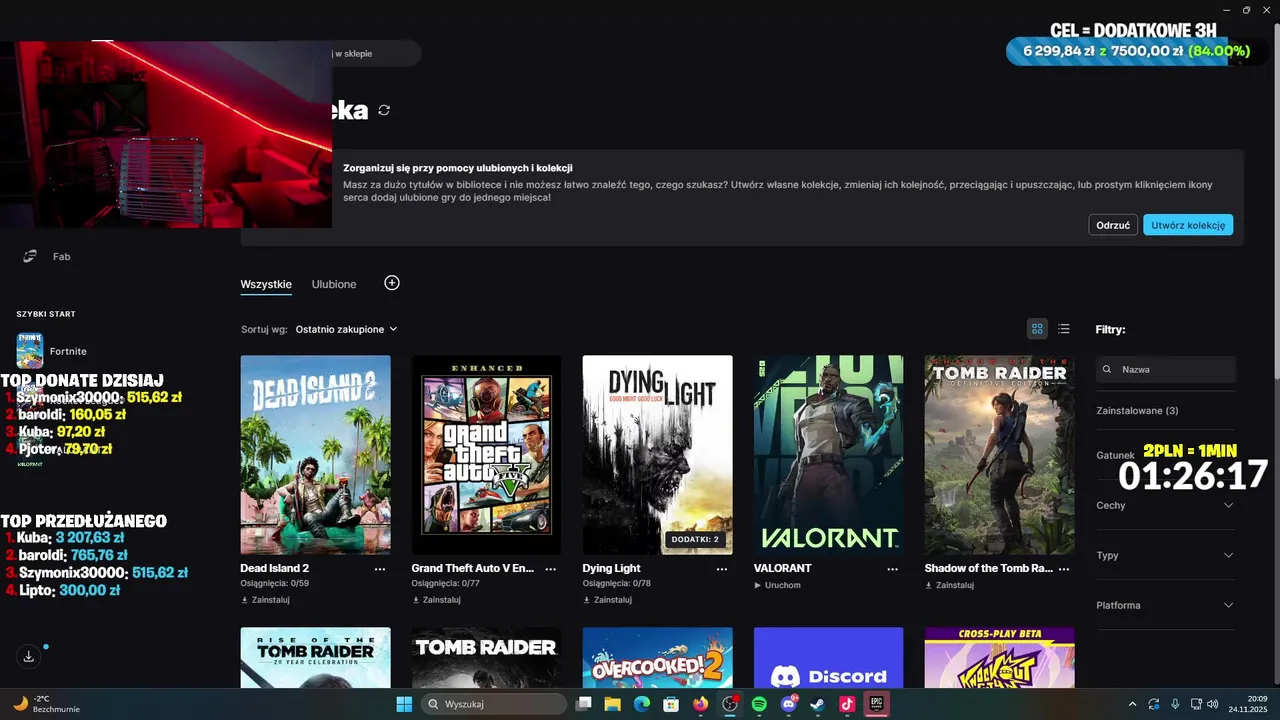Open Task View in the taskbar
The image size is (1280, 720).
click(584, 704)
